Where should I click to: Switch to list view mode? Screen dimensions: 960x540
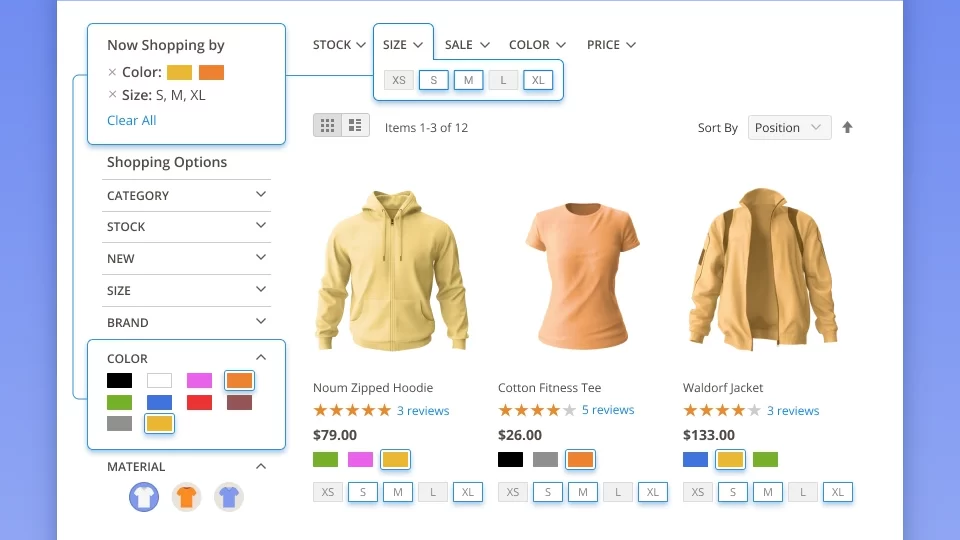[x=355, y=126]
